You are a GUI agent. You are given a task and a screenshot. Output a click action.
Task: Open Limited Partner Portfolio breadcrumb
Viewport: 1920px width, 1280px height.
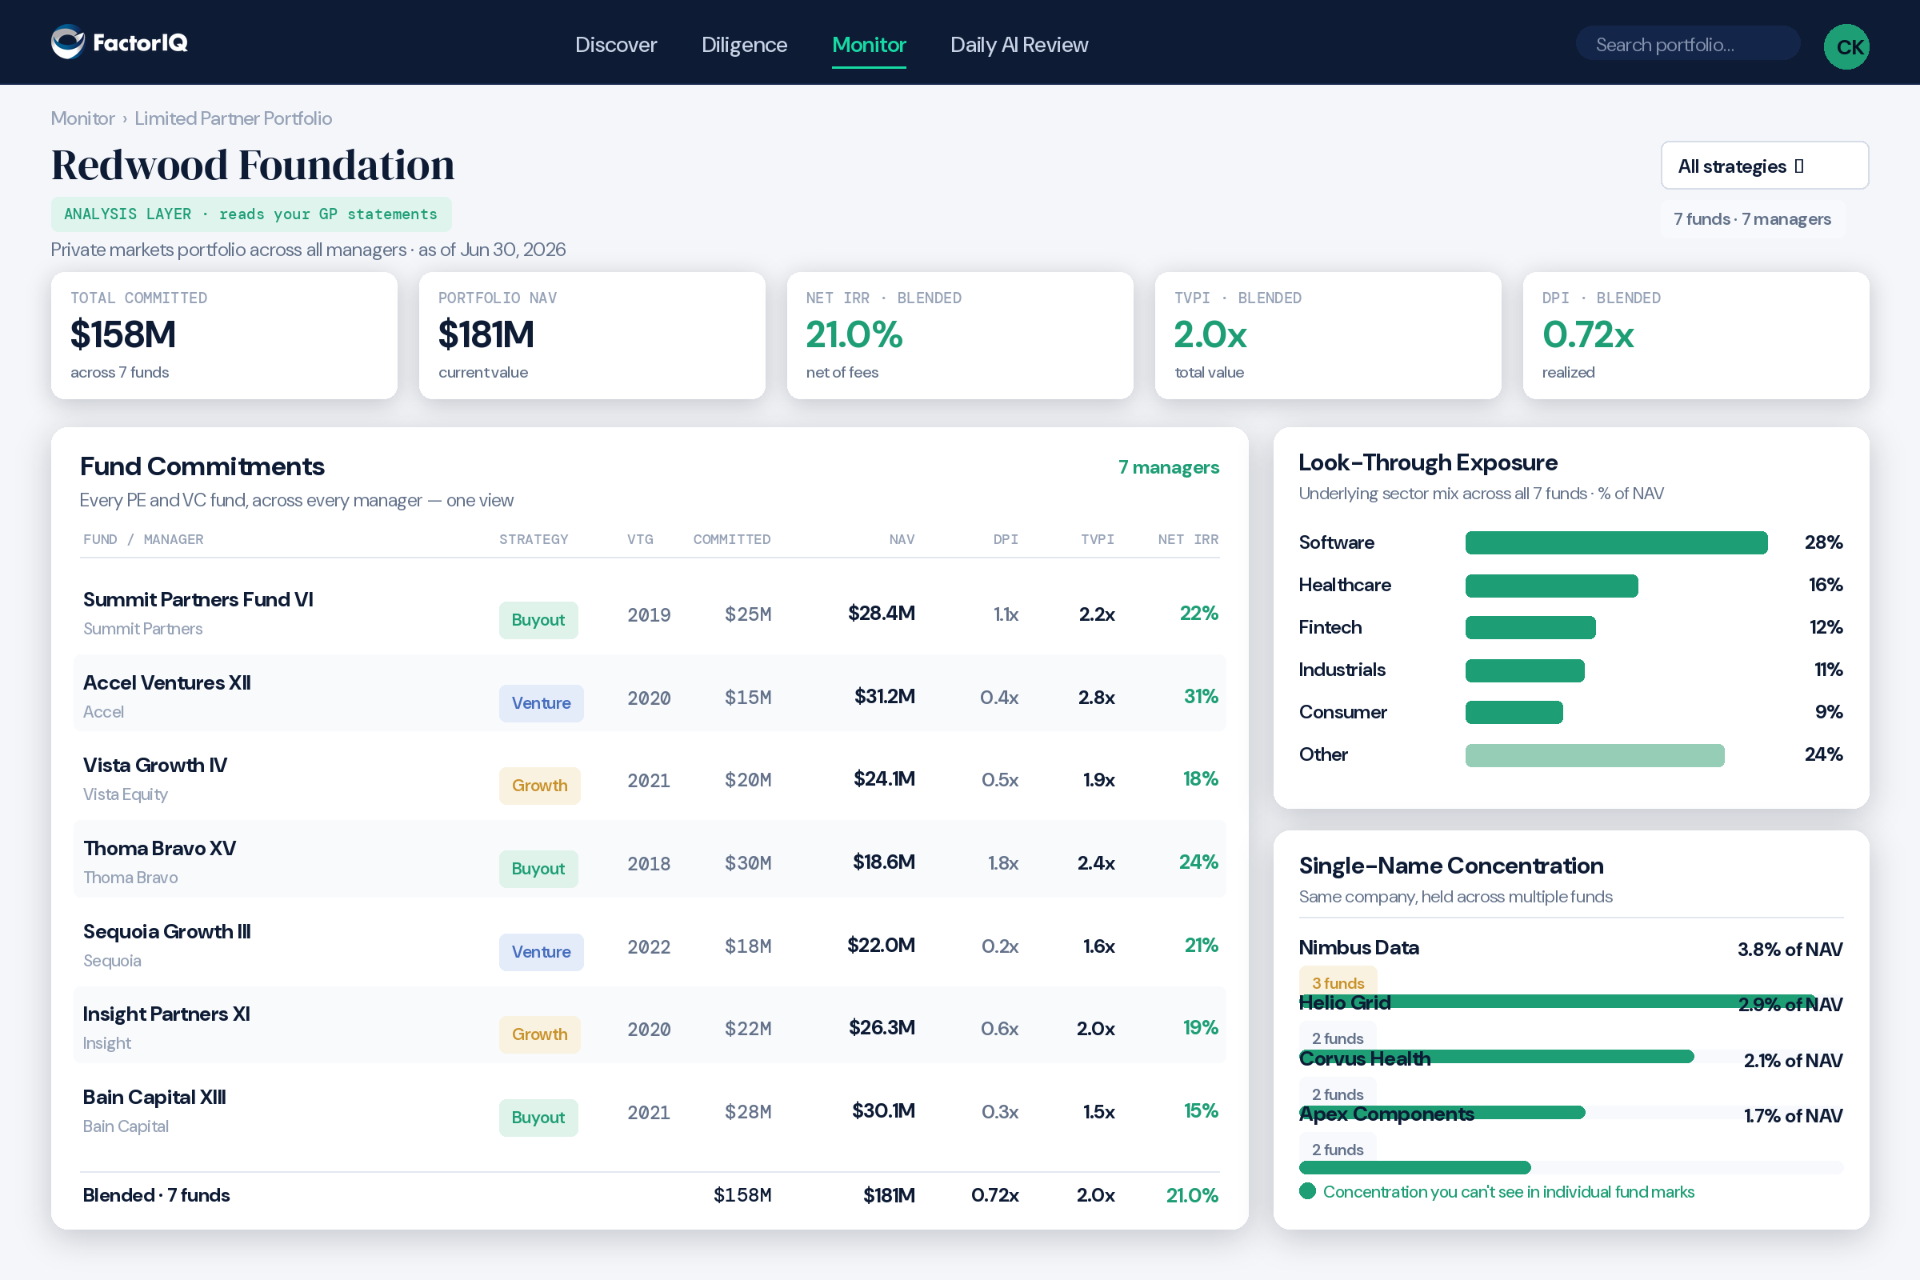point(233,118)
